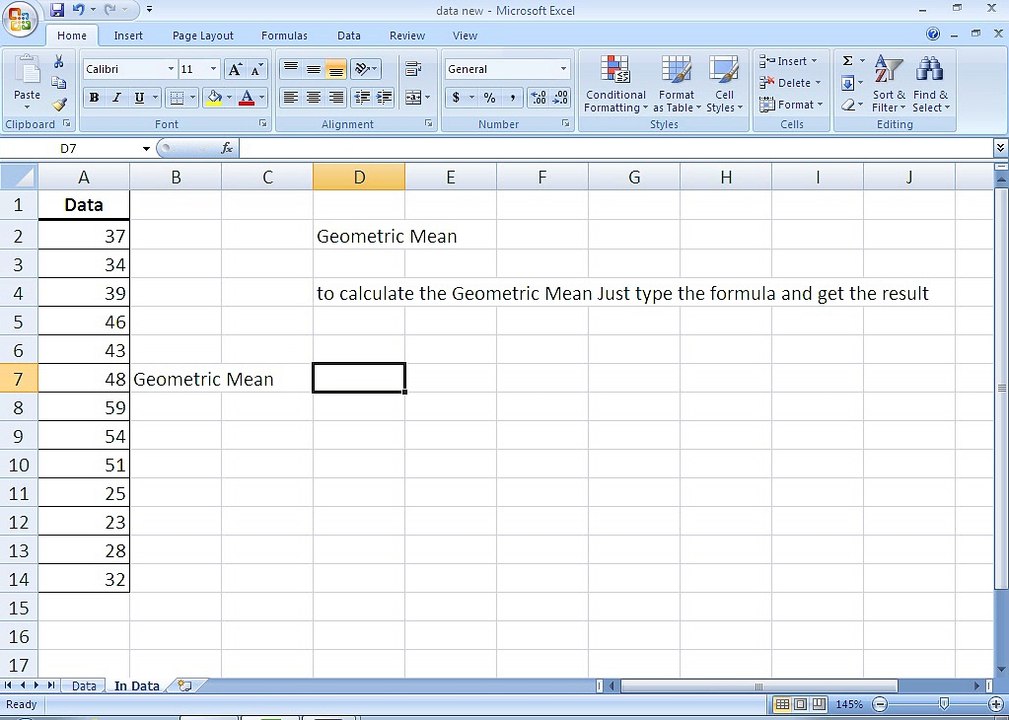Open Microsoft Excel Help question mark
Screen dimensions: 1009x720
point(933,35)
